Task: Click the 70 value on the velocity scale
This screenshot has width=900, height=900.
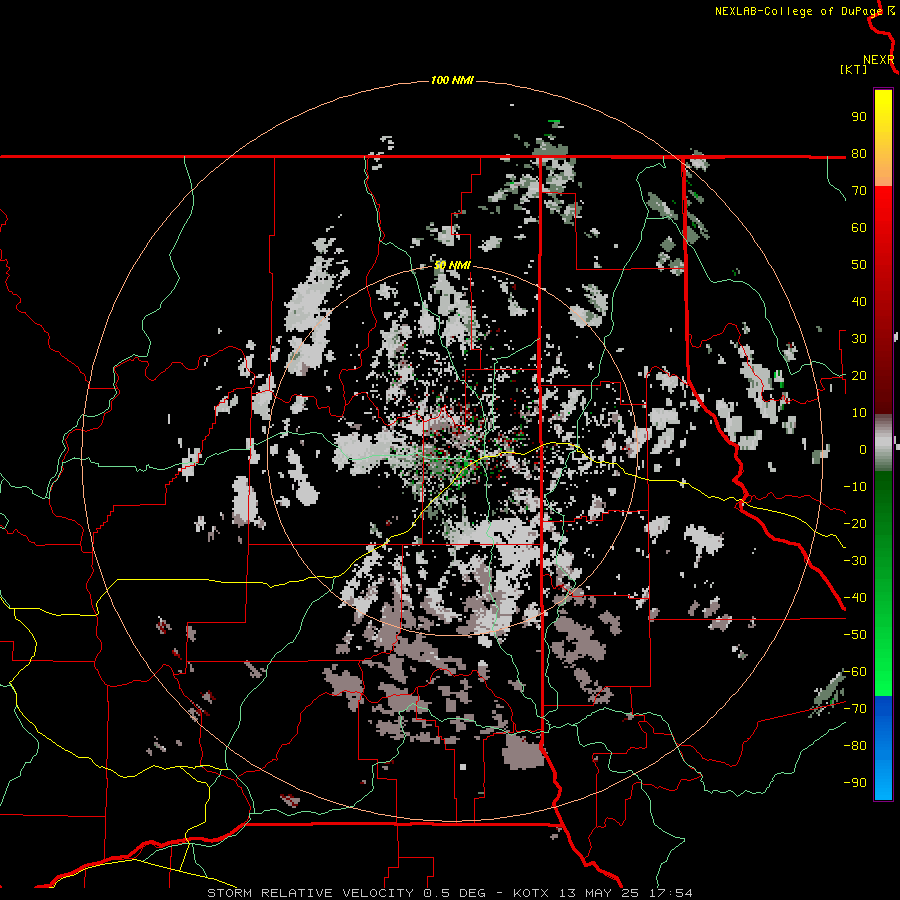Action: (x=859, y=191)
